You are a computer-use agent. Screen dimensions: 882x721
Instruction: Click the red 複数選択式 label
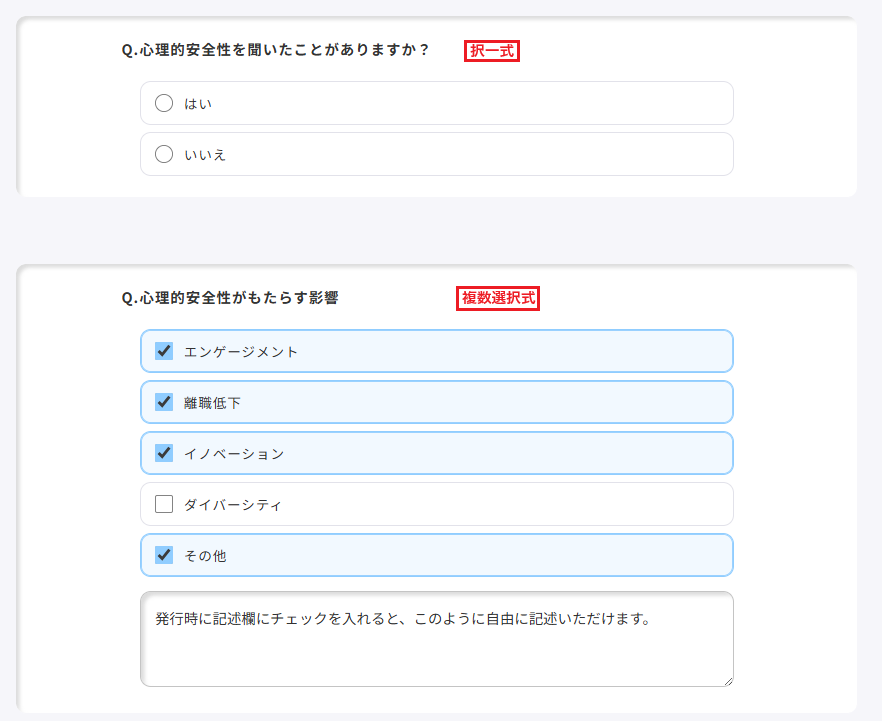point(498,298)
